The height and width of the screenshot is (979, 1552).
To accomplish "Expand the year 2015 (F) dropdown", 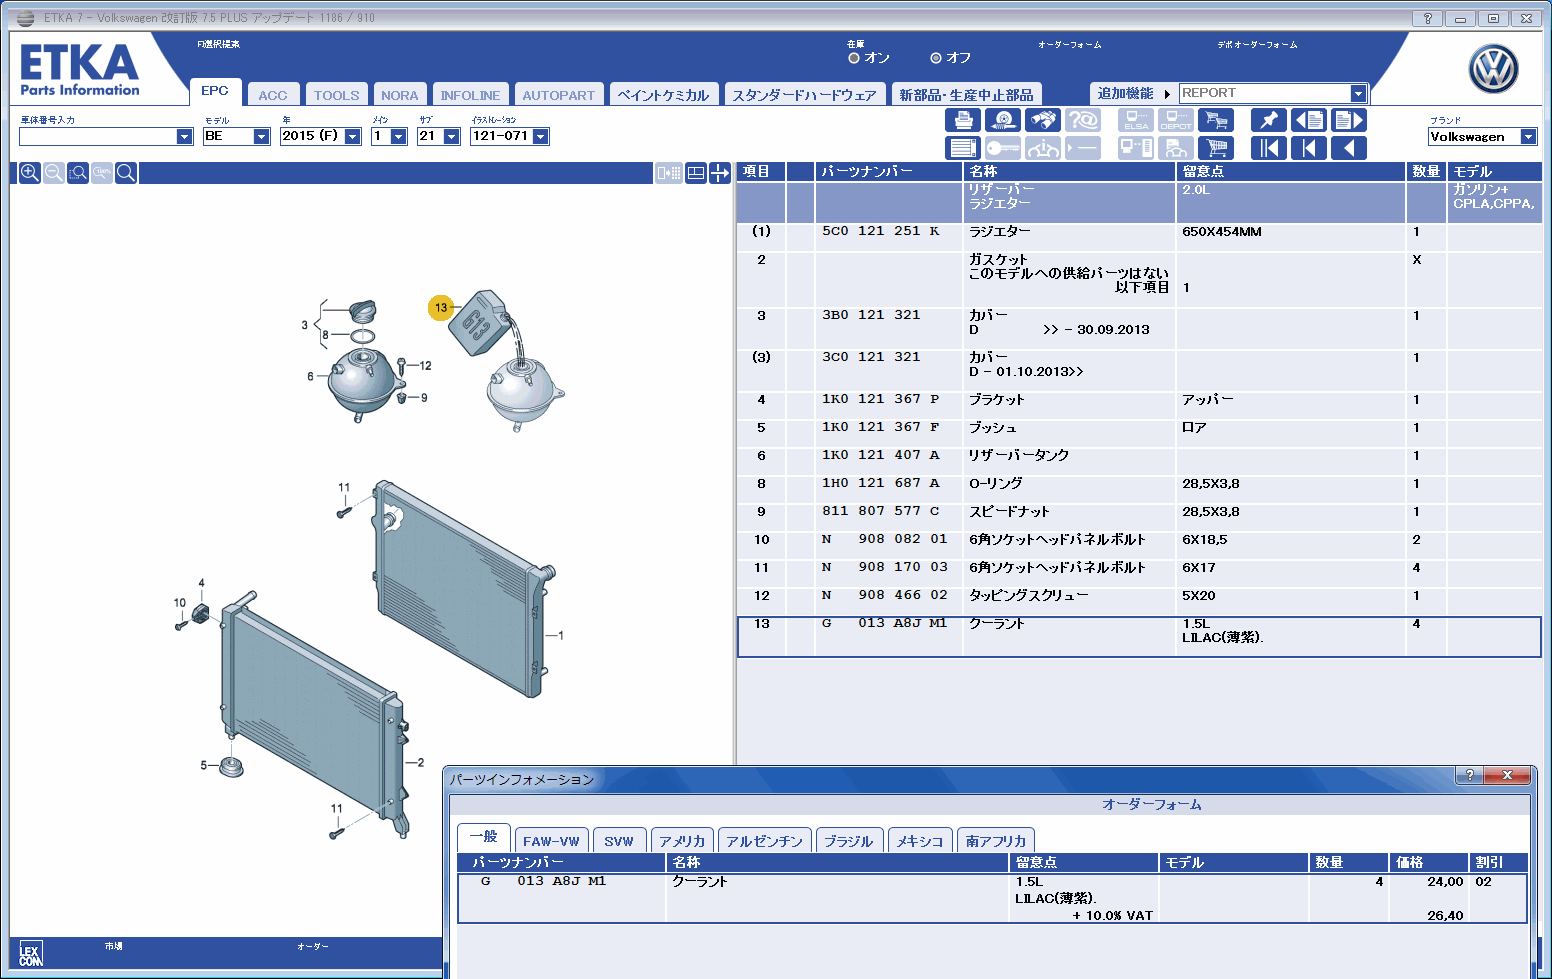I will (352, 137).
